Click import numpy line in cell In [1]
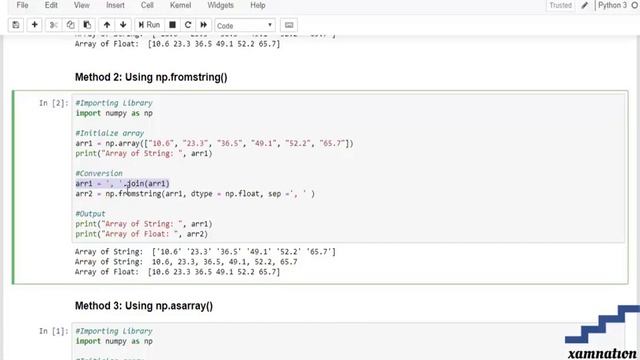 114,341
